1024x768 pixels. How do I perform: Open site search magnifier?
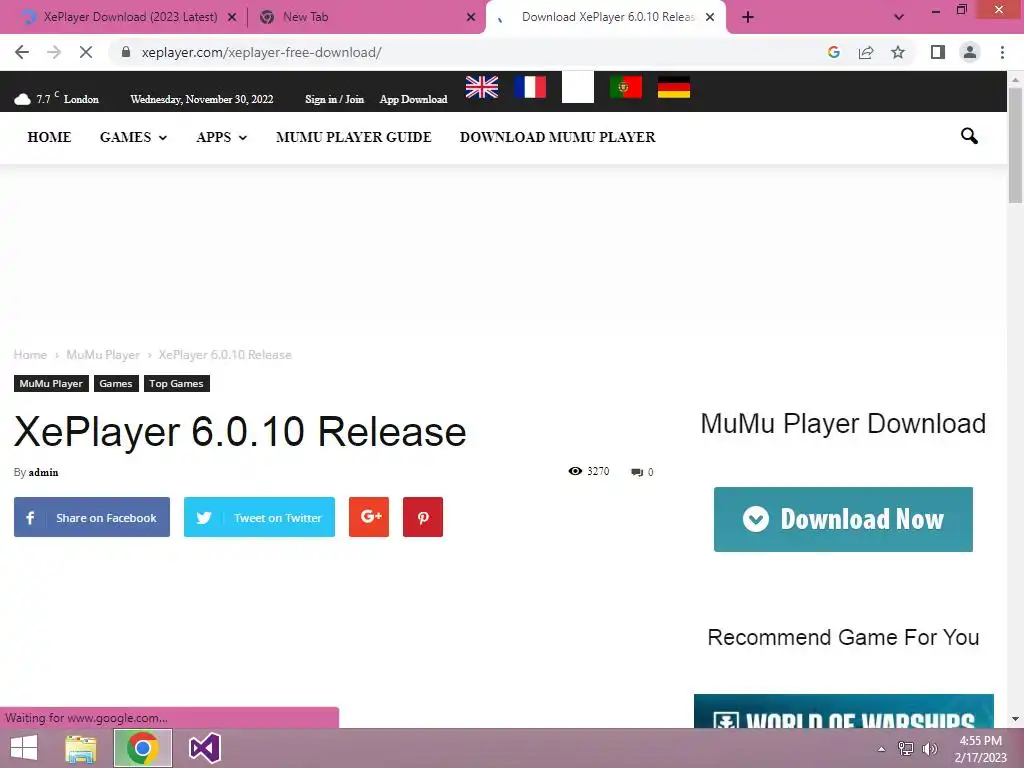[x=969, y=136]
